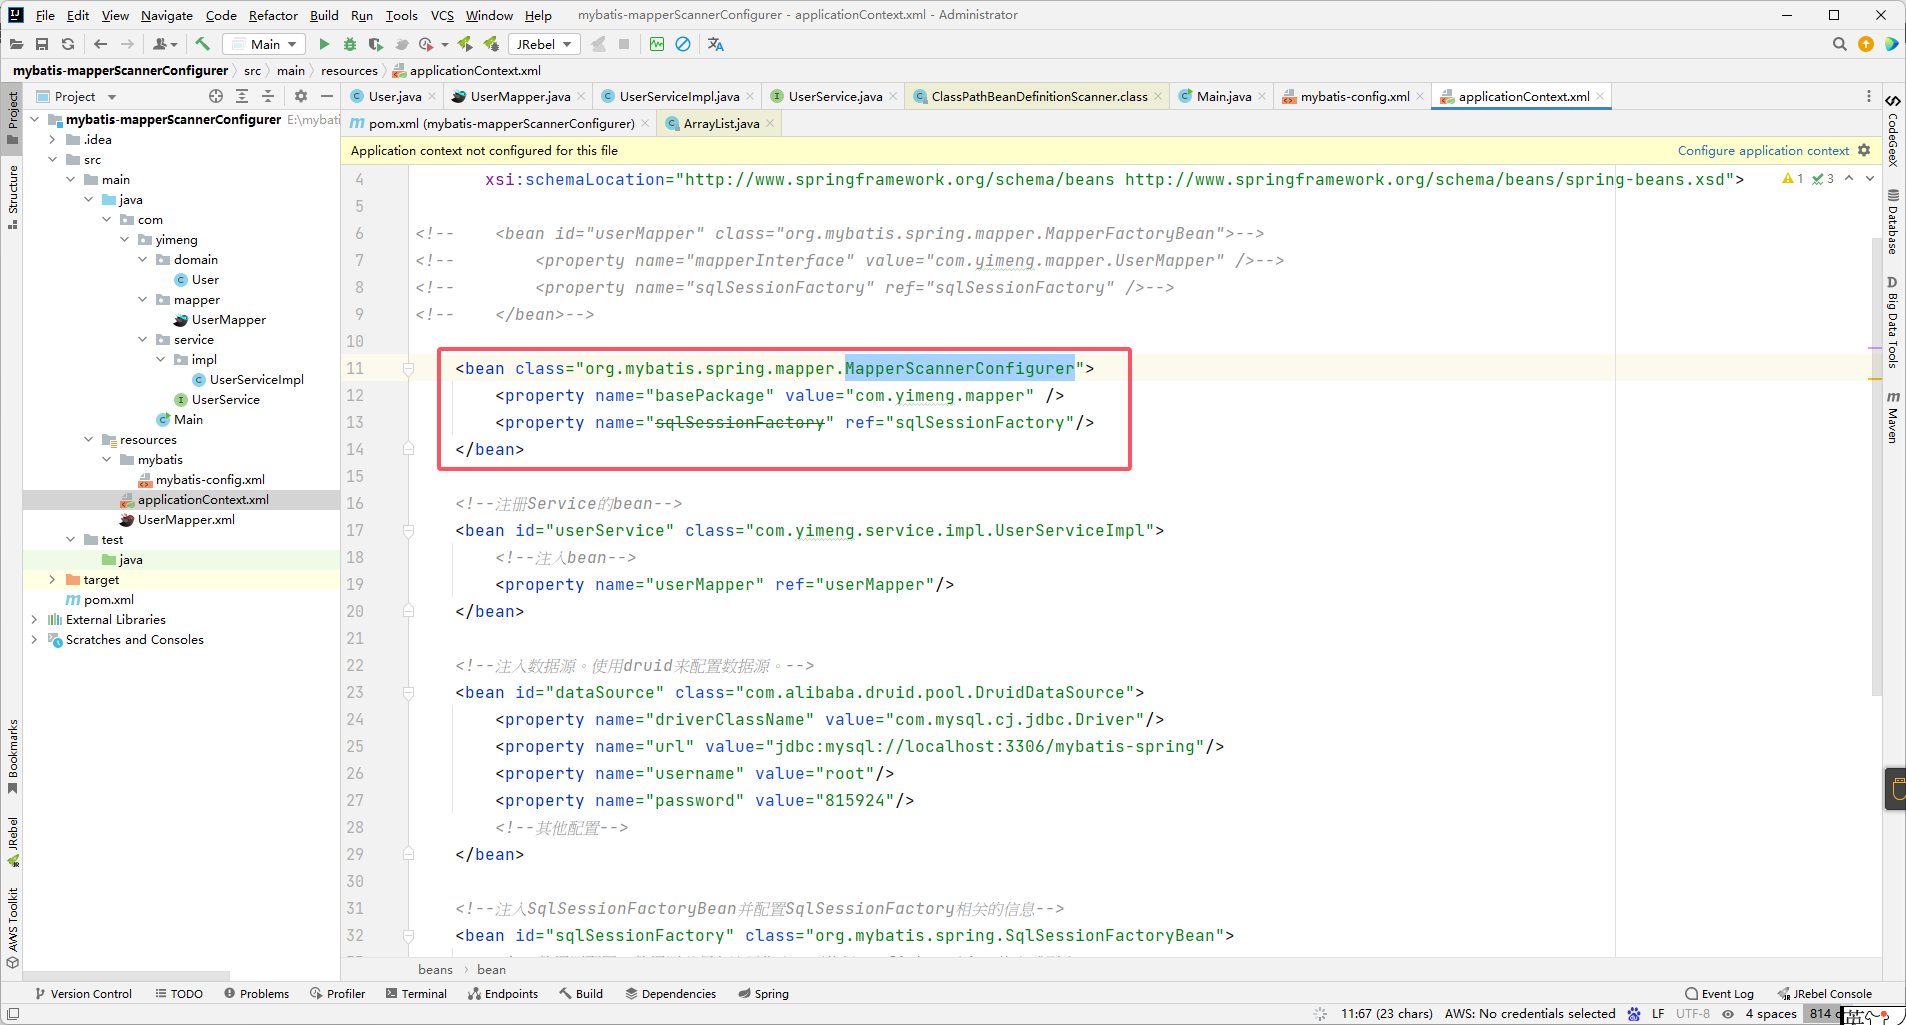Open the Main run configuration dropdown
Screen dimensions: 1906x1025
click(x=264, y=44)
